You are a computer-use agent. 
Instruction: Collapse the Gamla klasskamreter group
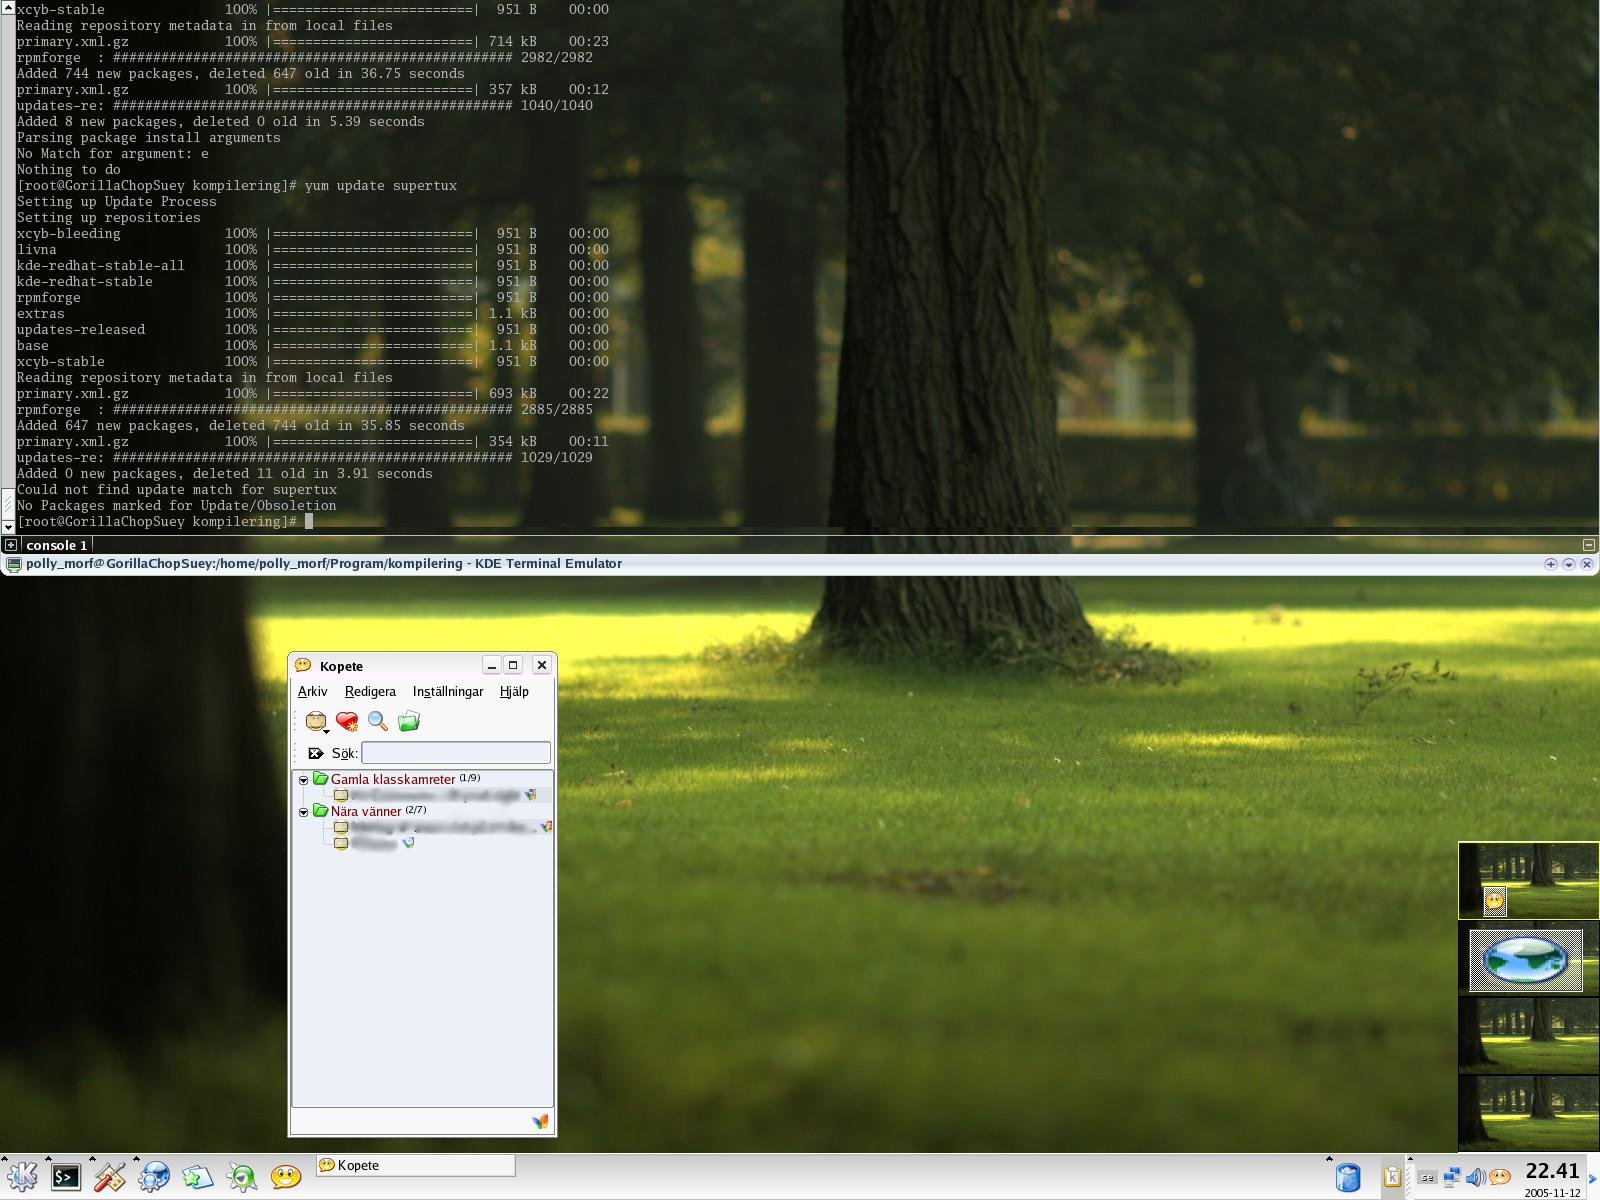[303, 780]
